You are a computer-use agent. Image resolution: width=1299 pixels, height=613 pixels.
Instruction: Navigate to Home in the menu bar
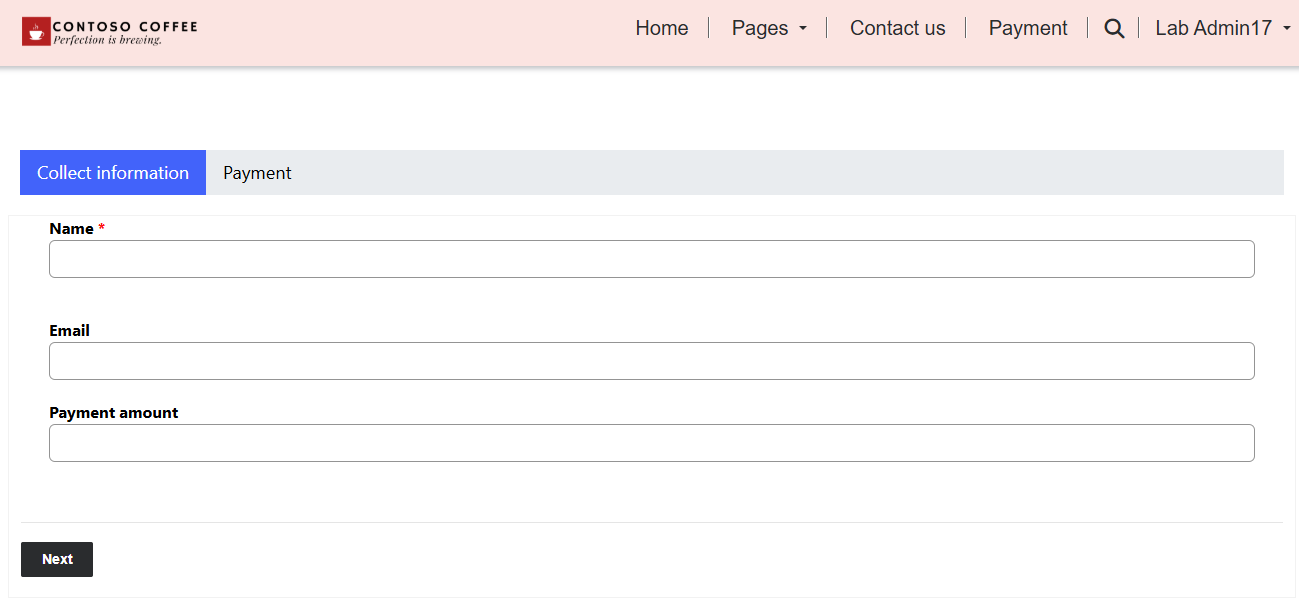point(661,28)
